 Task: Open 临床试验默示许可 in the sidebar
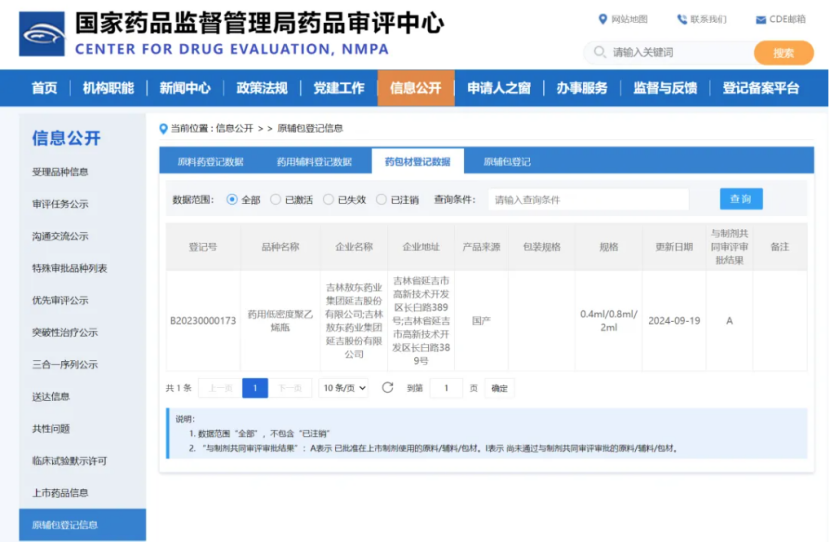69,461
